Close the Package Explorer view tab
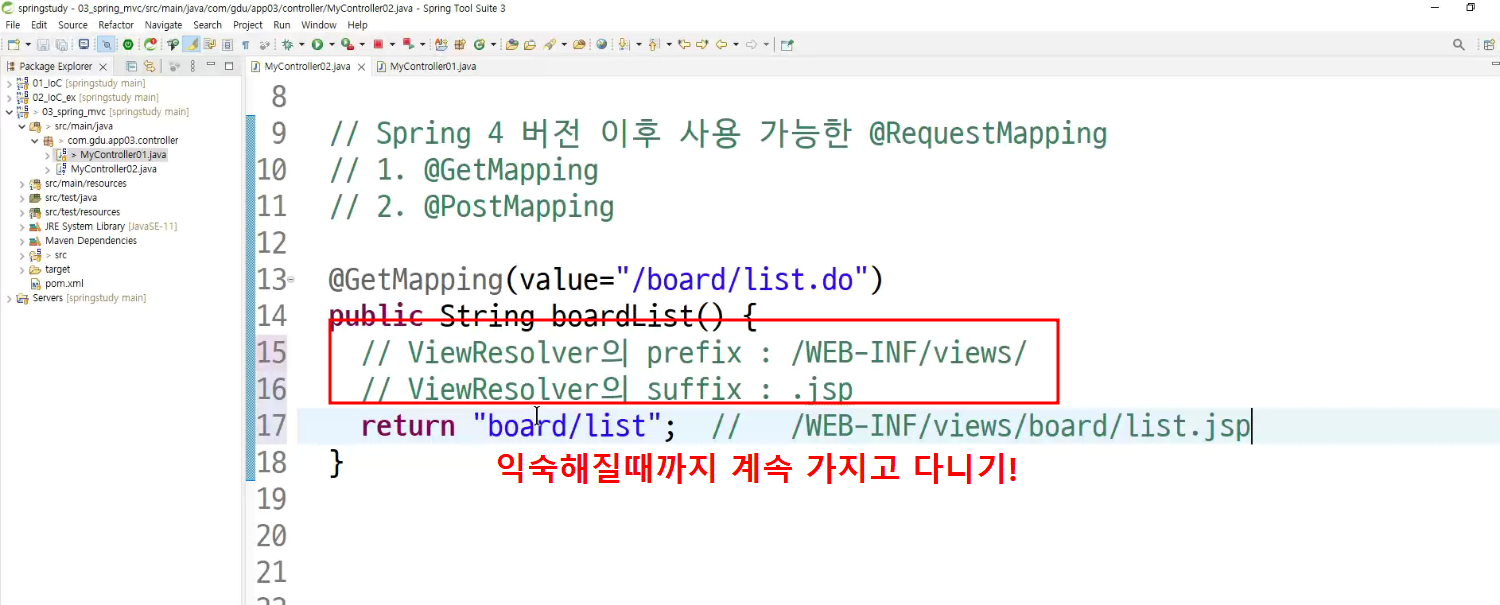This screenshot has width=1500, height=605. 103,66
